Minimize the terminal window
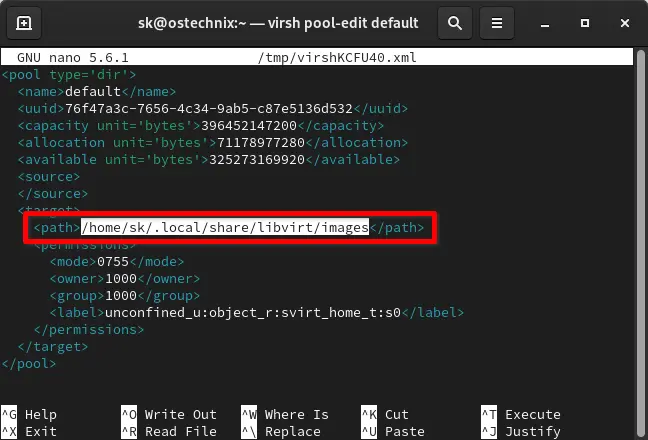The height and width of the screenshot is (440, 648). coord(545,24)
